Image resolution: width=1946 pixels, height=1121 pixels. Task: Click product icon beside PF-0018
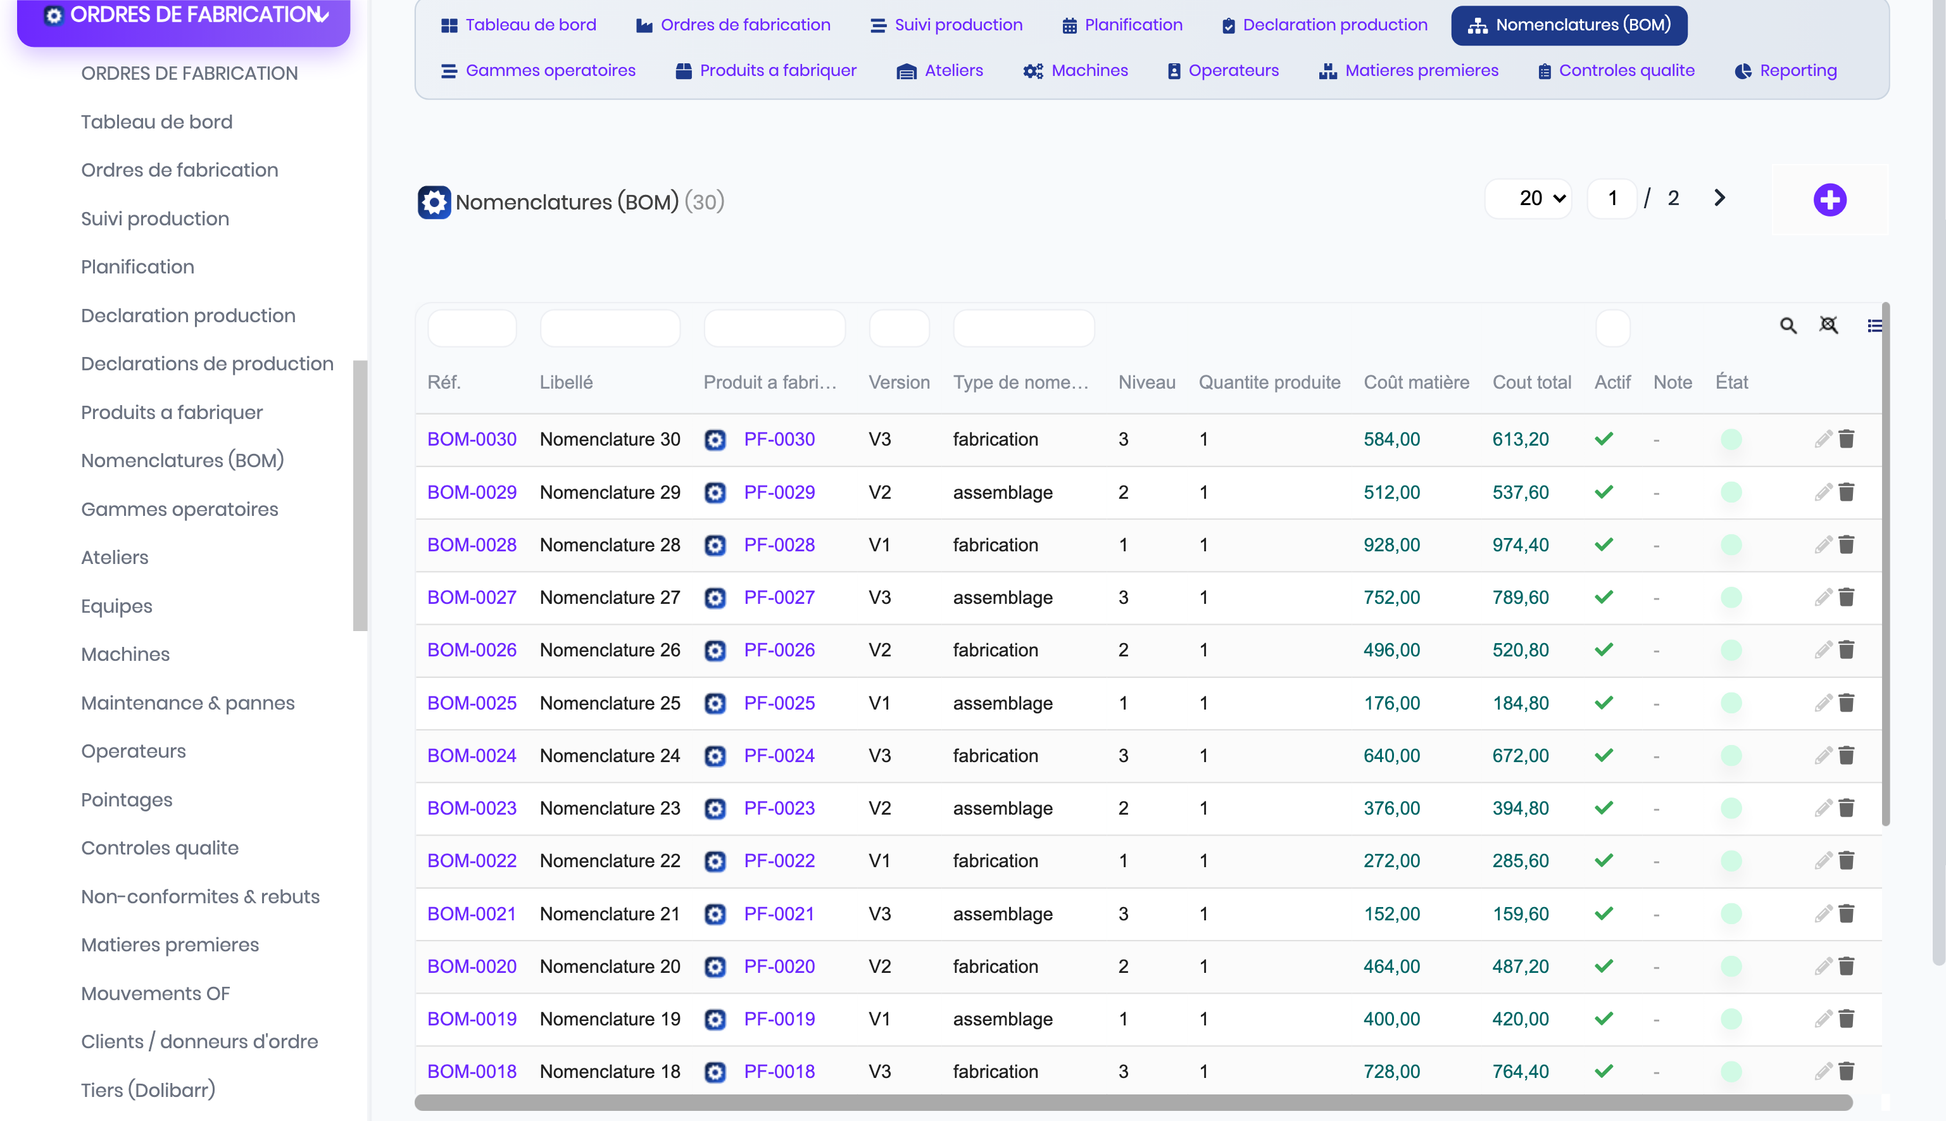click(x=715, y=1072)
